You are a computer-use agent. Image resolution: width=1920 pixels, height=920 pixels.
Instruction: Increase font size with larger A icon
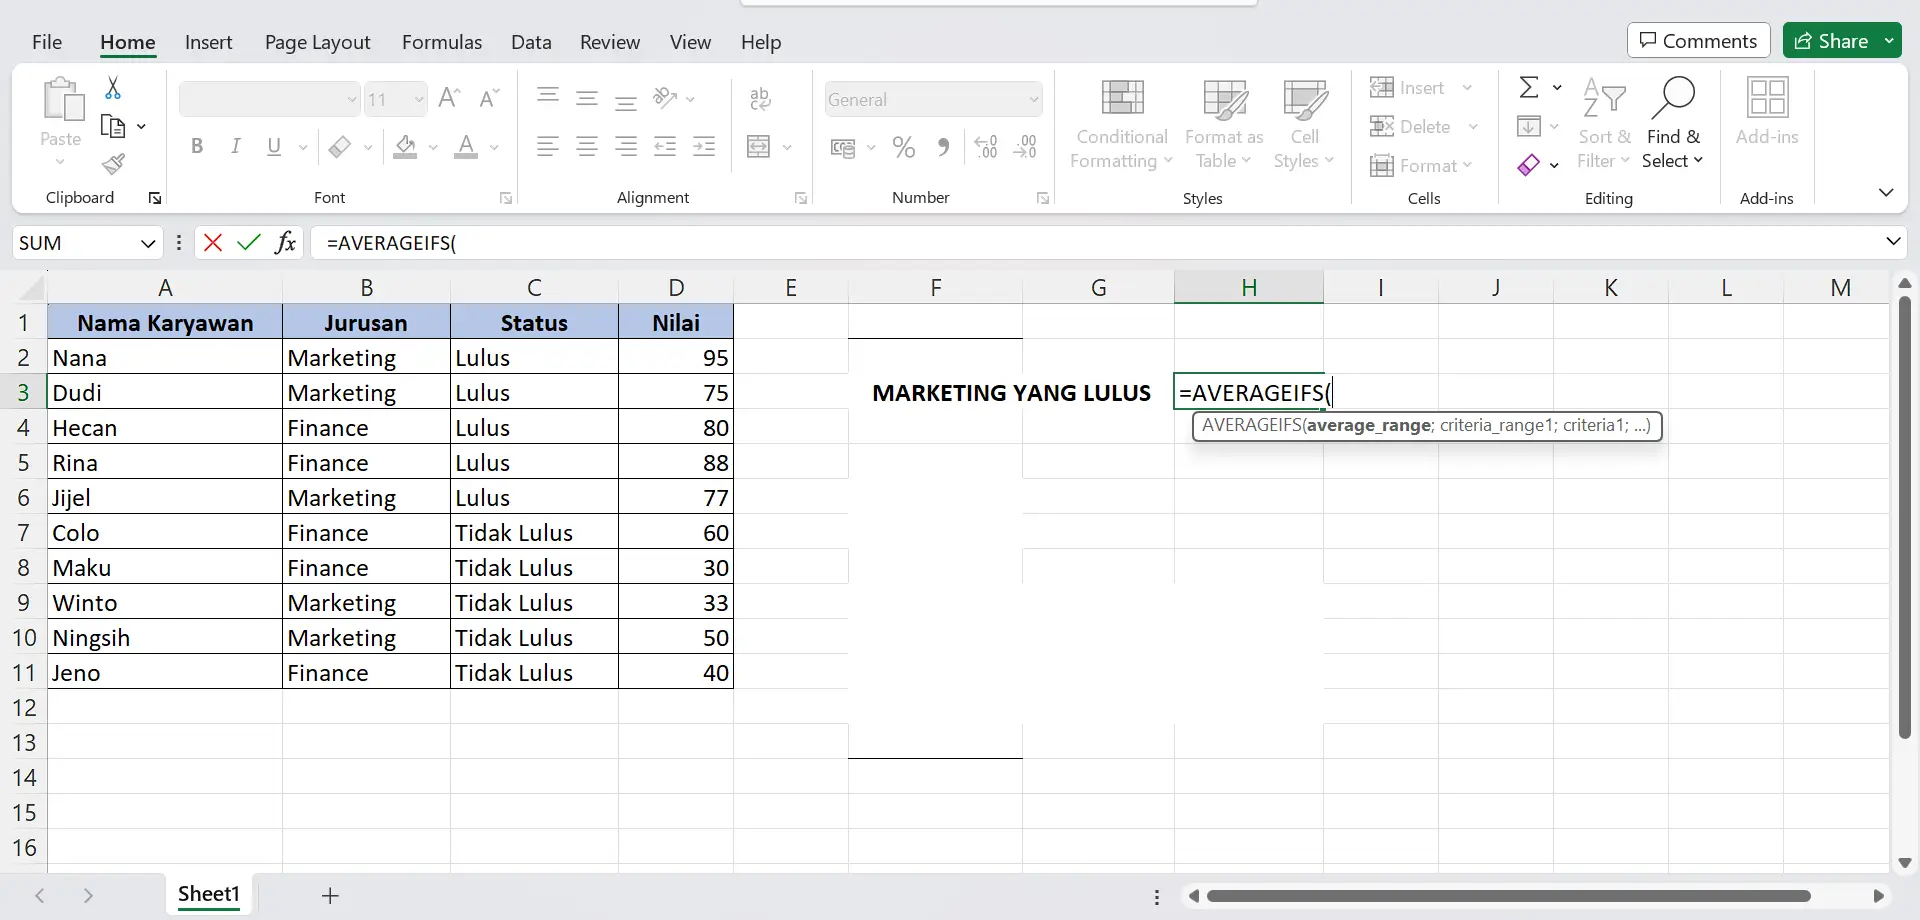click(449, 98)
